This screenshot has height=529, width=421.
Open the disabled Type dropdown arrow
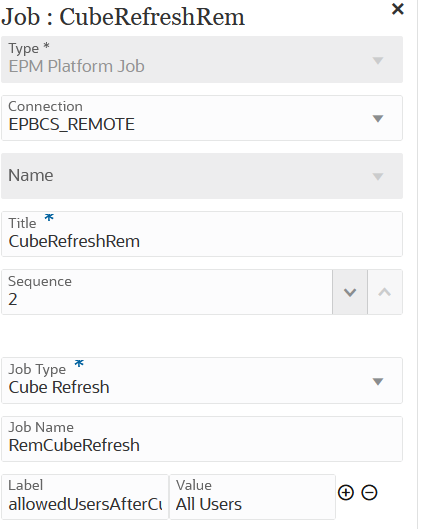point(378,60)
